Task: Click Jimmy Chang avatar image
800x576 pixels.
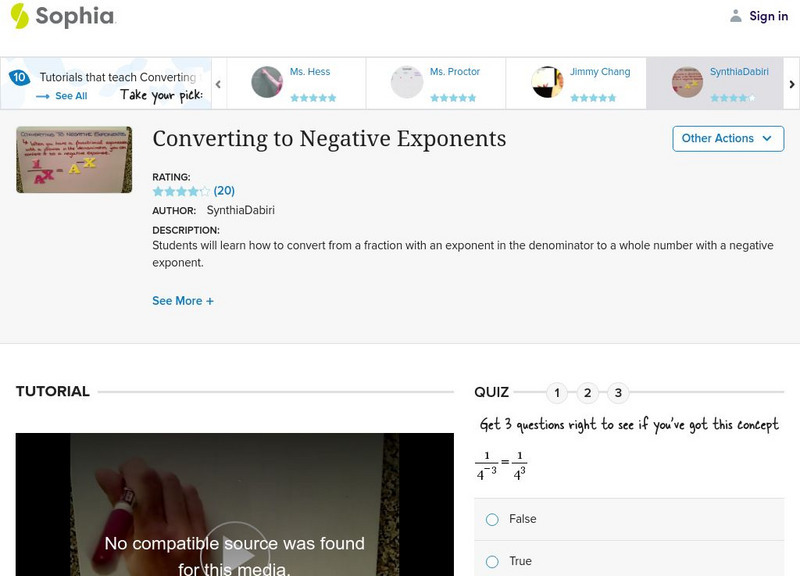Action: 547,82
